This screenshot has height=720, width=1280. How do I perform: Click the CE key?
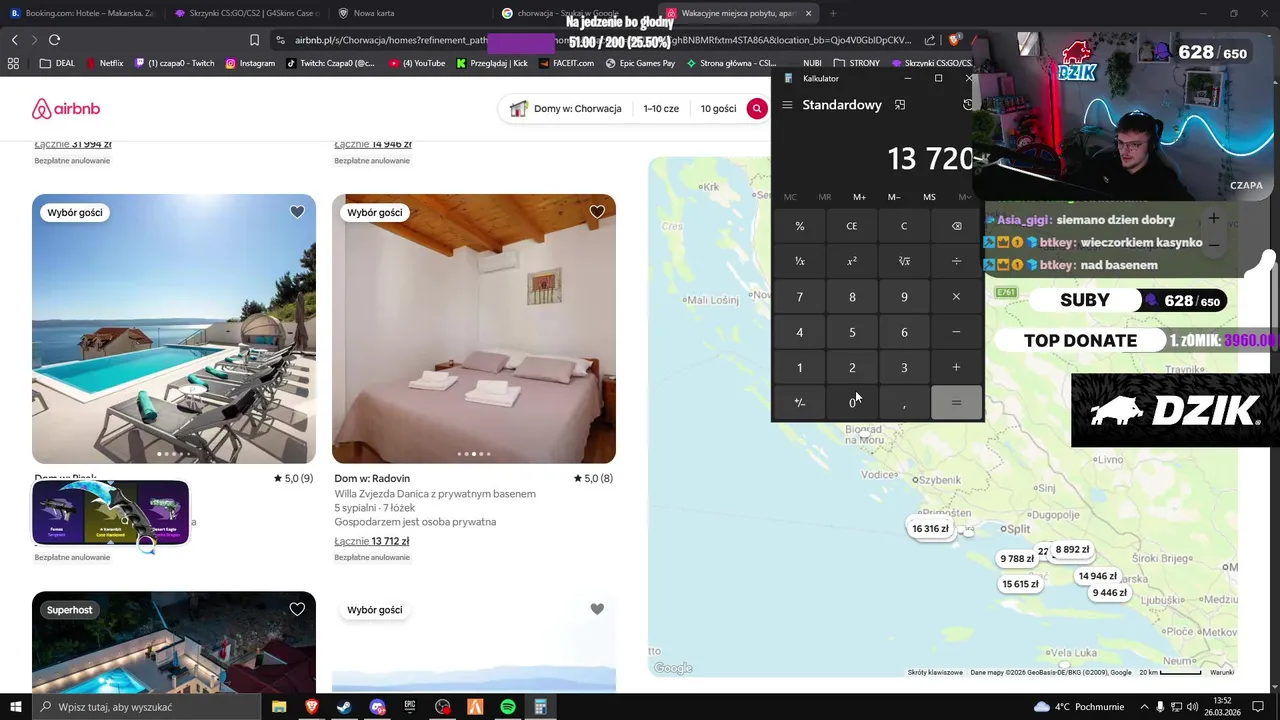point(852,226)
